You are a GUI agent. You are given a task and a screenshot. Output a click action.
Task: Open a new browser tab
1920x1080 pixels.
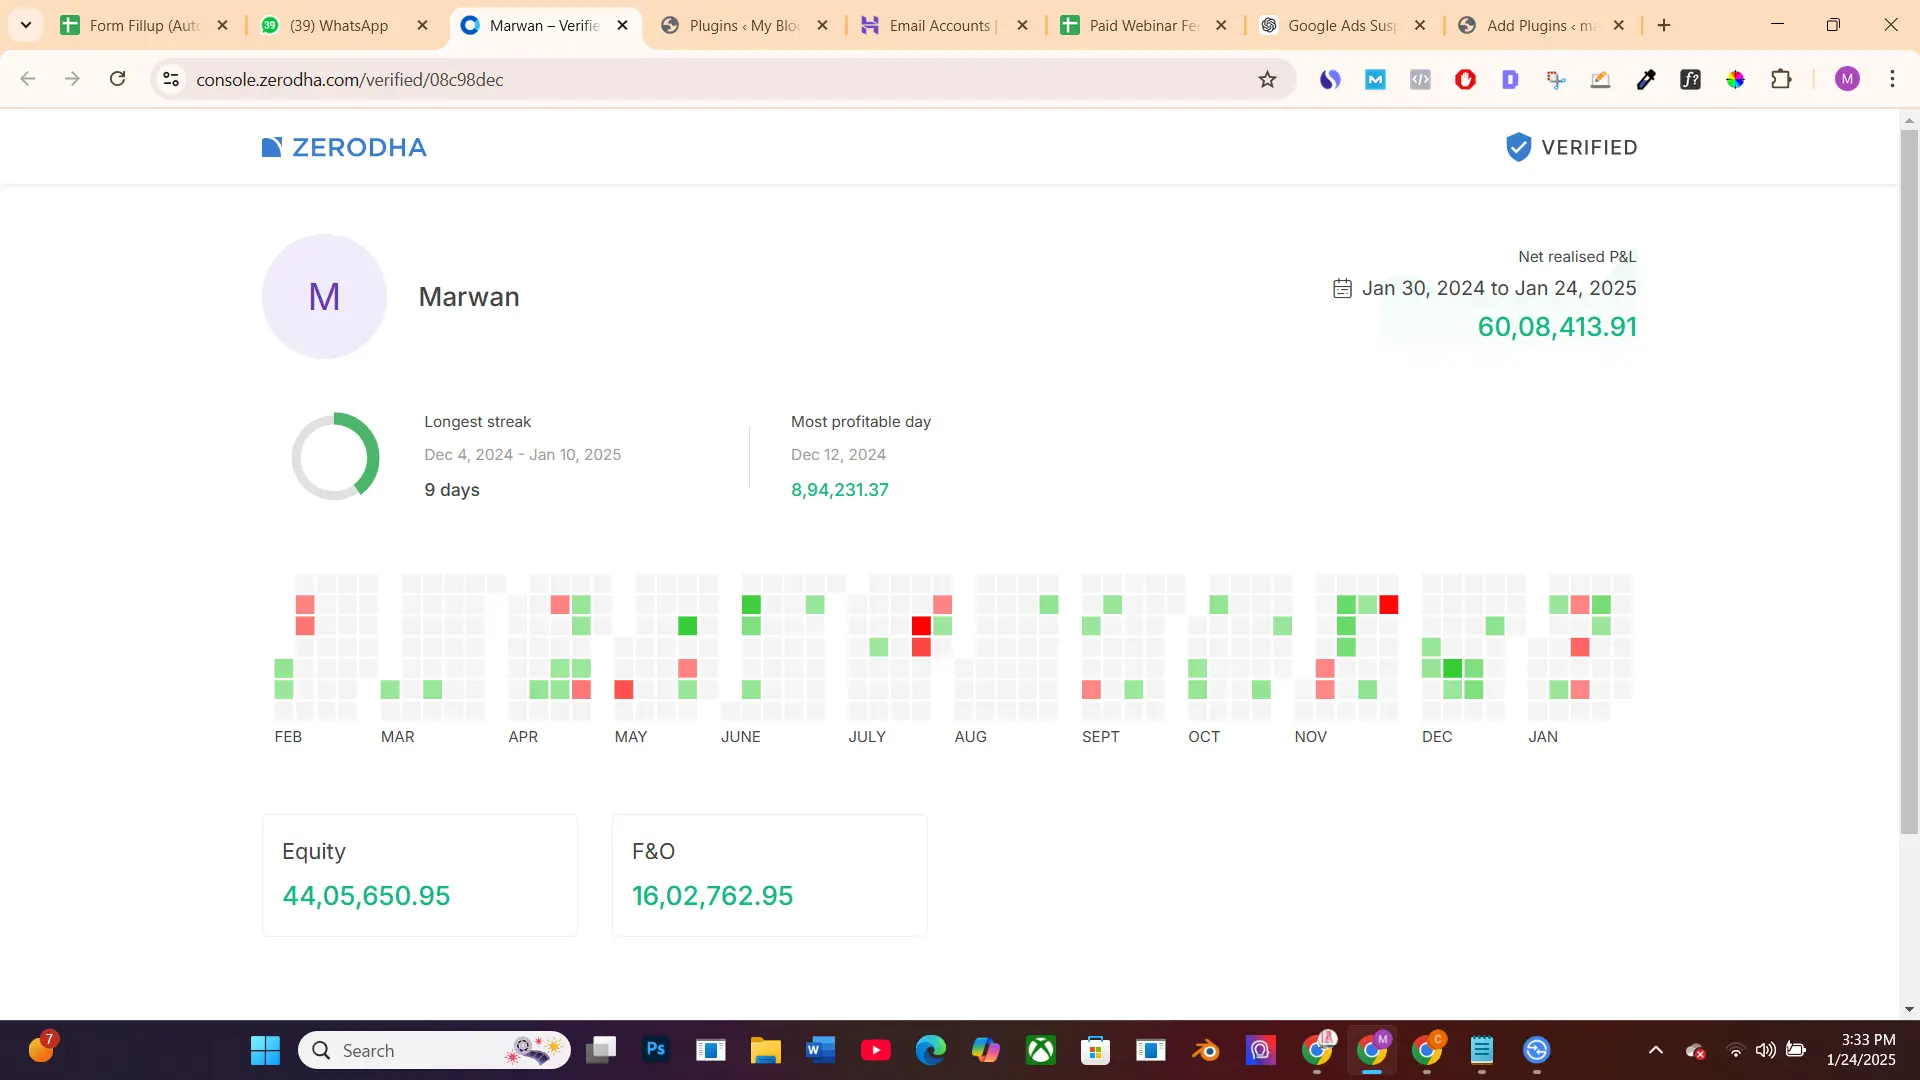click(x=1664, y=26)
